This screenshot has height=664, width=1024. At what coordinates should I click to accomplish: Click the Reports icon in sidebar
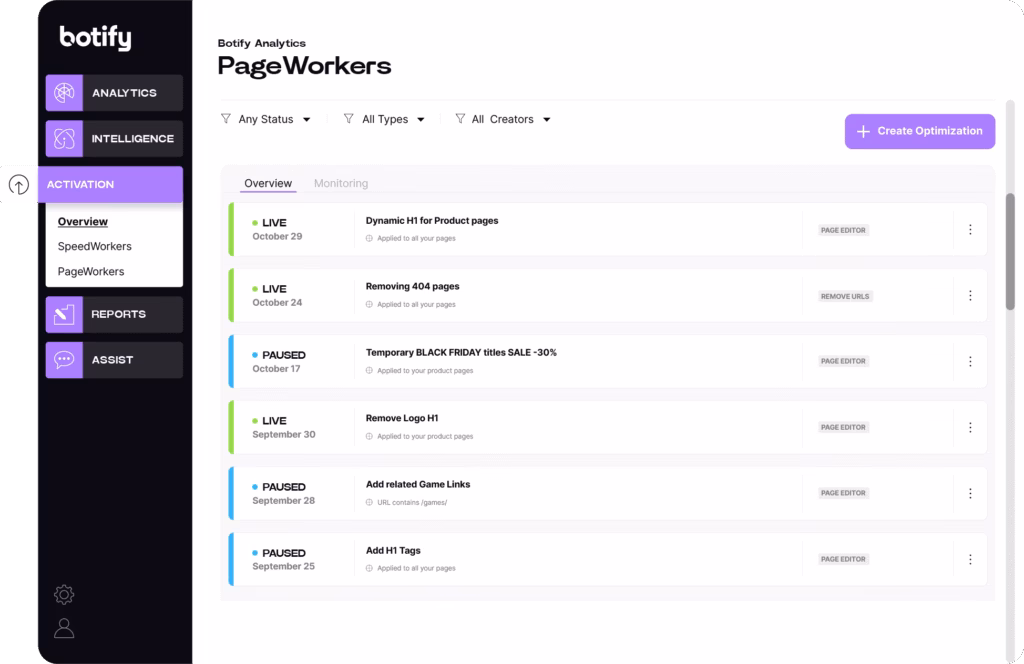[x=64, y=314]
